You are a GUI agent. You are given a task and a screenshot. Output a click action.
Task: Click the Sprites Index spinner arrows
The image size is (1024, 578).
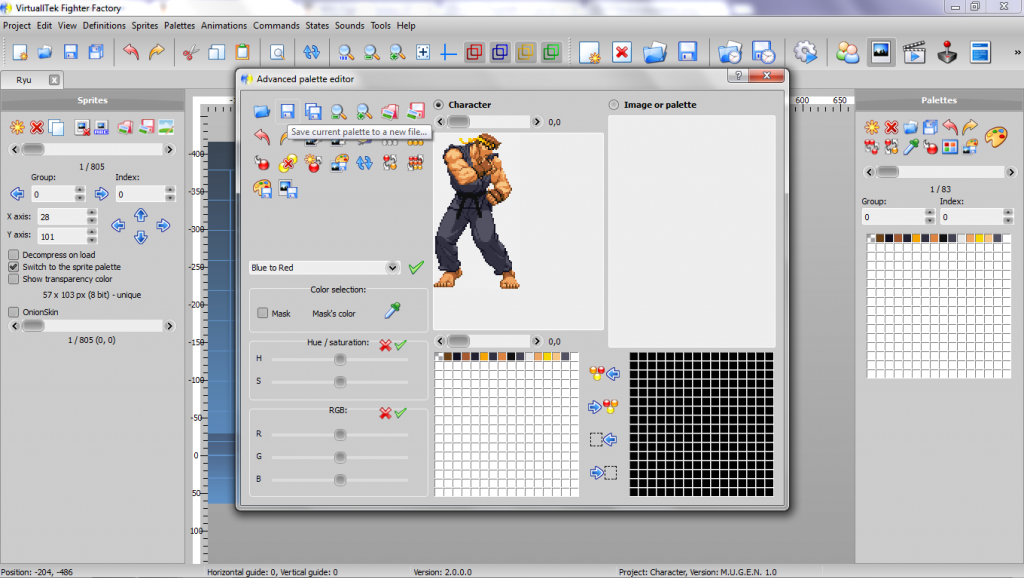[170, 194]
